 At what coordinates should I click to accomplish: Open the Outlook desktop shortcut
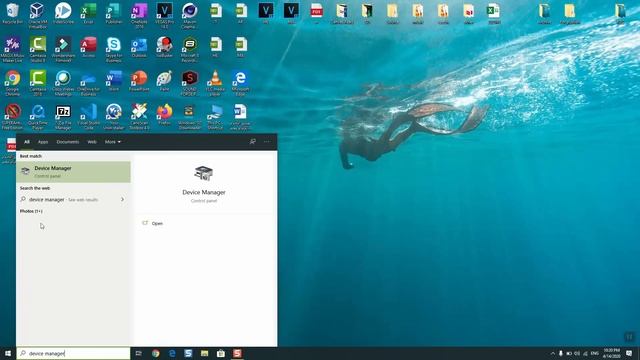pos(139,47)
